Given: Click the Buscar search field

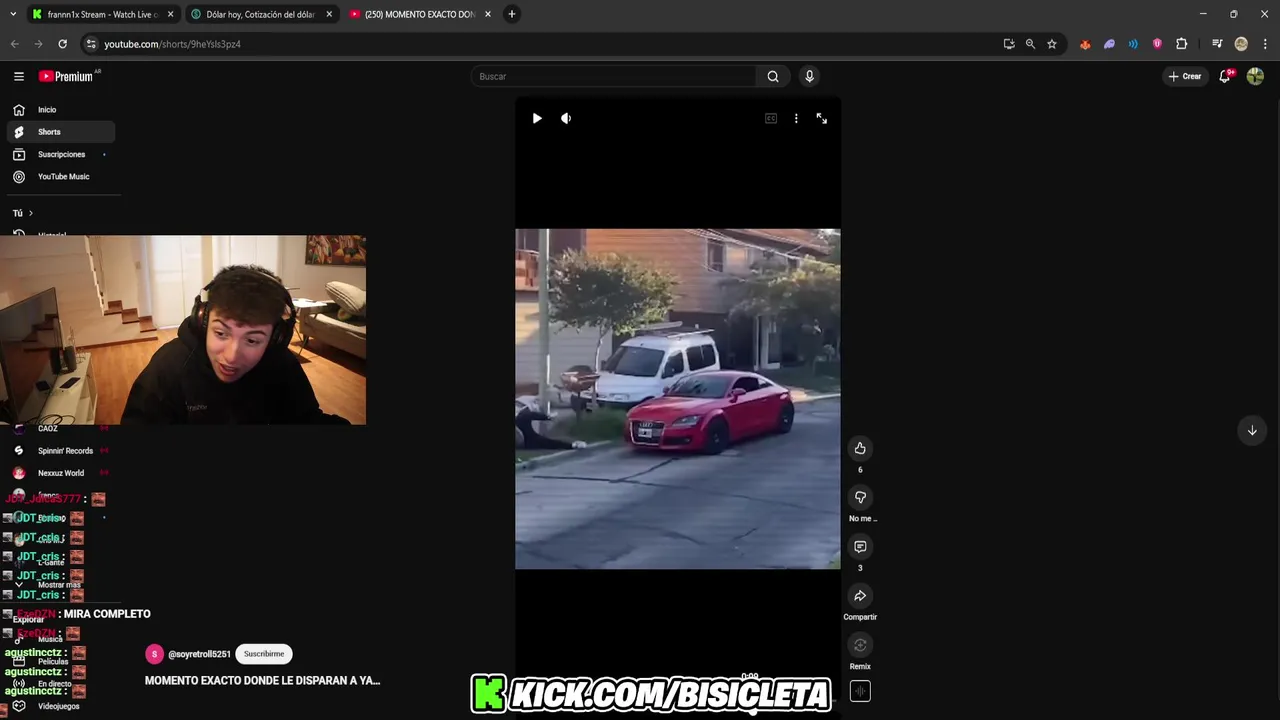Looking at the screenshot, I should point(614,76).
